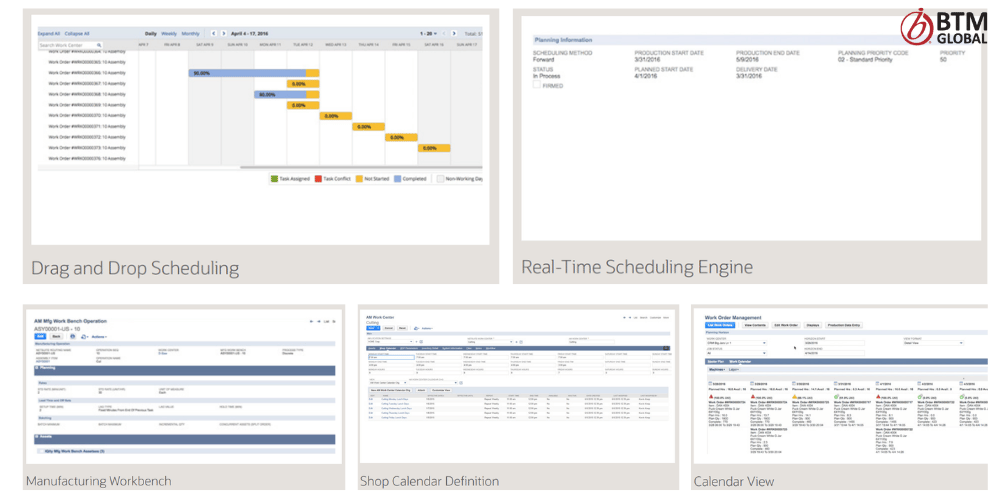Image resolution: width=1000 pixels, height=500 pixels.
Task: Switch Gantt view to Monthly
Action: pos(191,33)
